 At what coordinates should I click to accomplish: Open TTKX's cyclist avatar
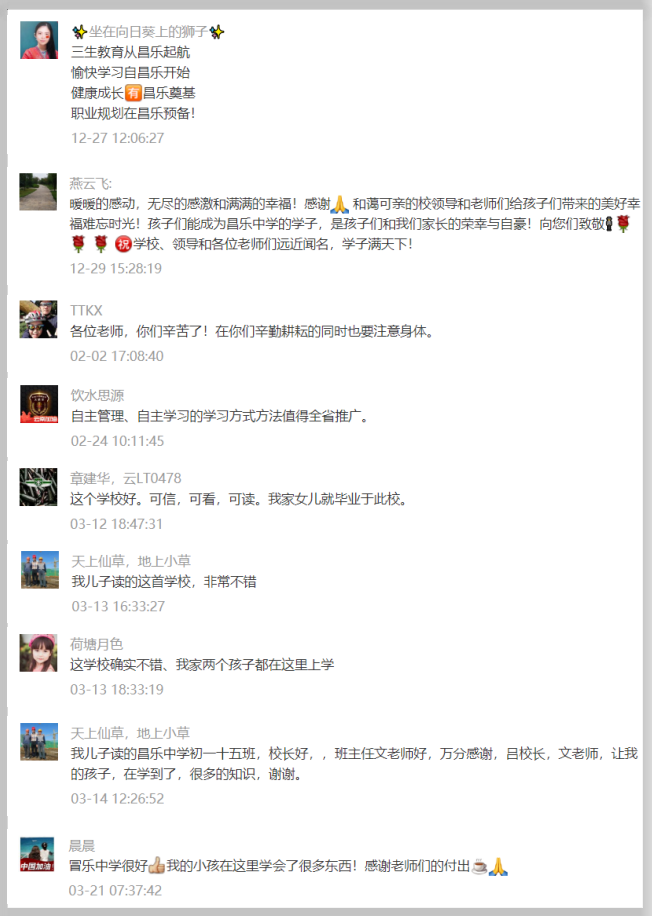pos(39,319)
